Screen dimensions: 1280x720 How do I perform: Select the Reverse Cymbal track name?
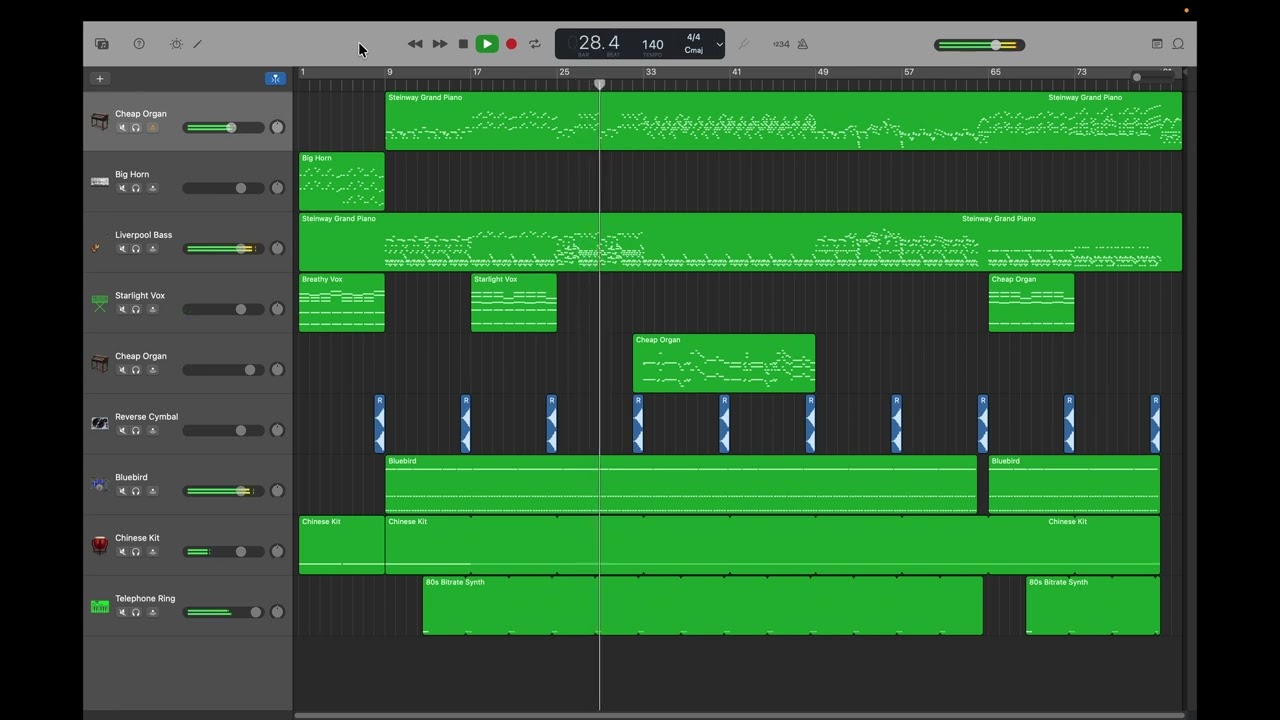pos(147,416)
